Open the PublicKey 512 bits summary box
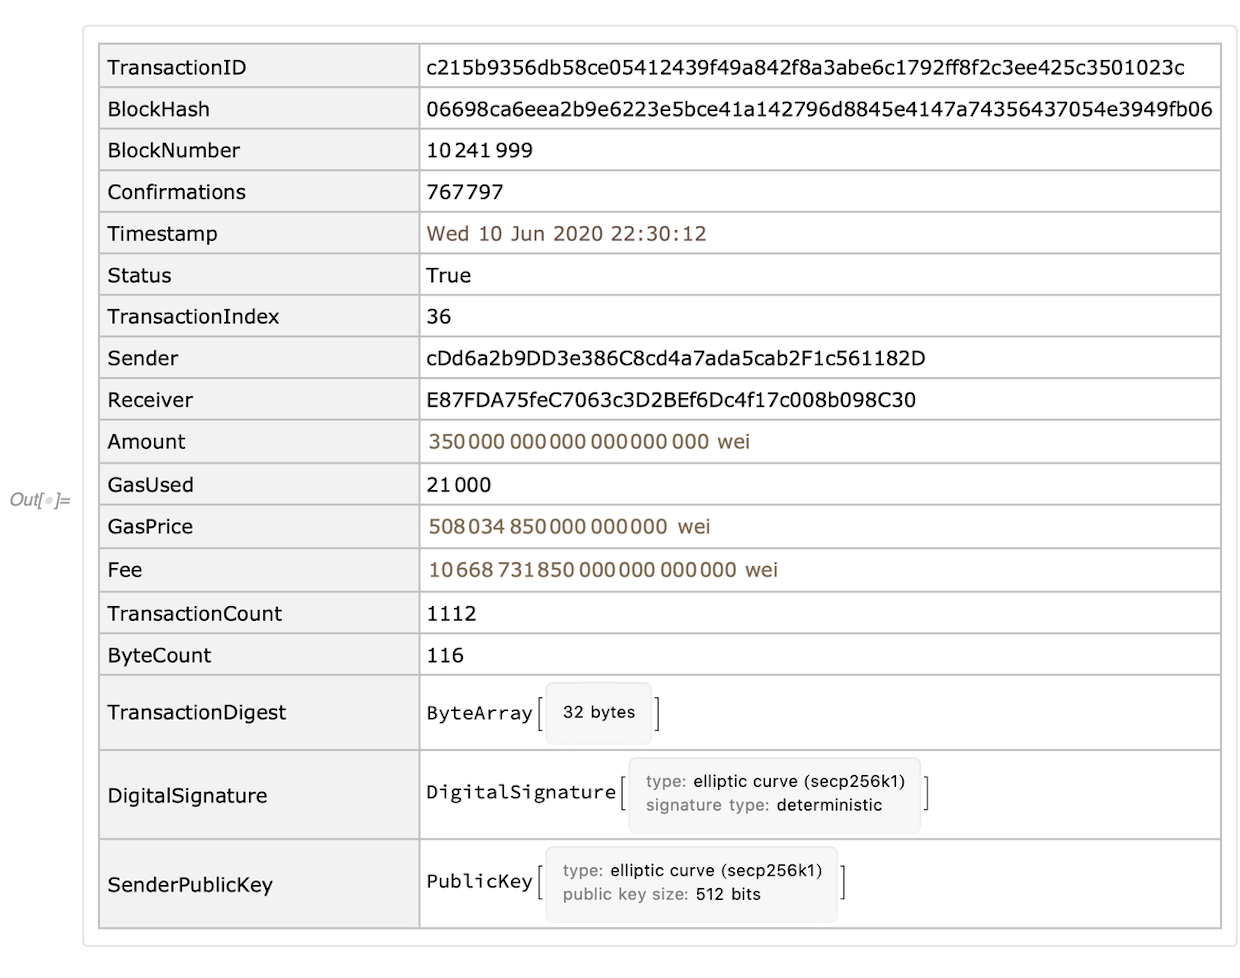1240x978 pixels. click(x=691, y=883)
